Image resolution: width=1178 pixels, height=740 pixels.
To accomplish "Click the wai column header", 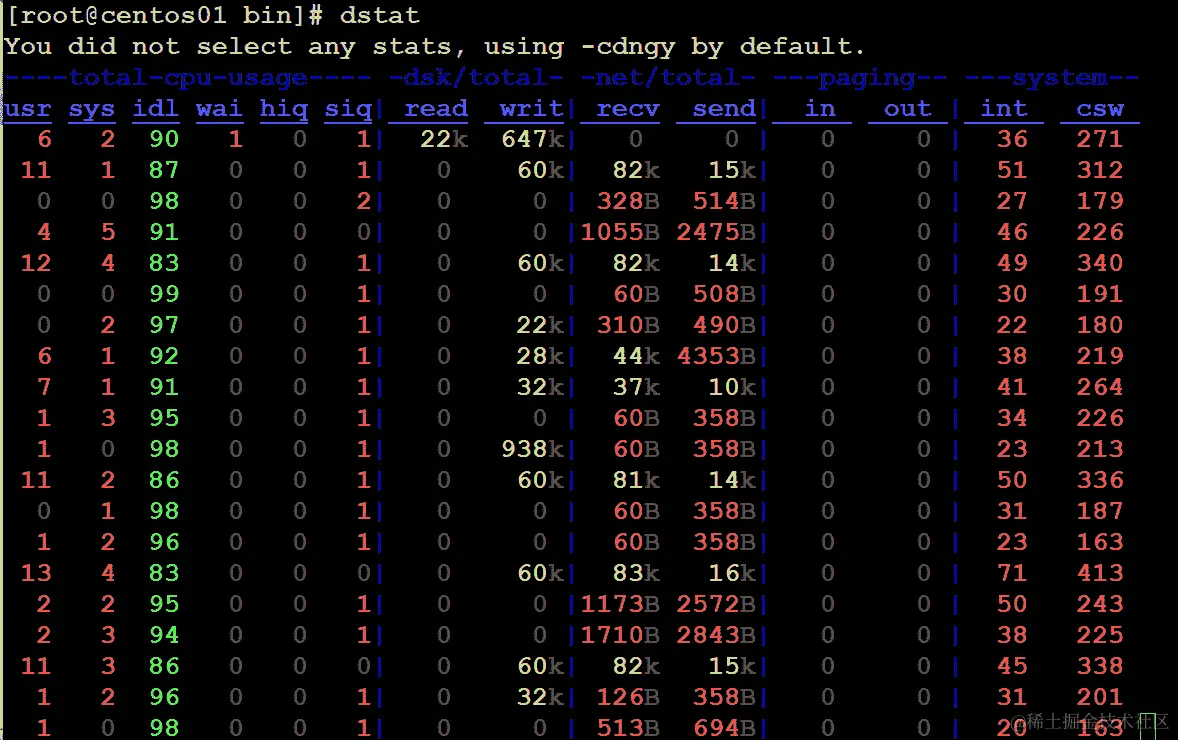I will coord(219,109).
